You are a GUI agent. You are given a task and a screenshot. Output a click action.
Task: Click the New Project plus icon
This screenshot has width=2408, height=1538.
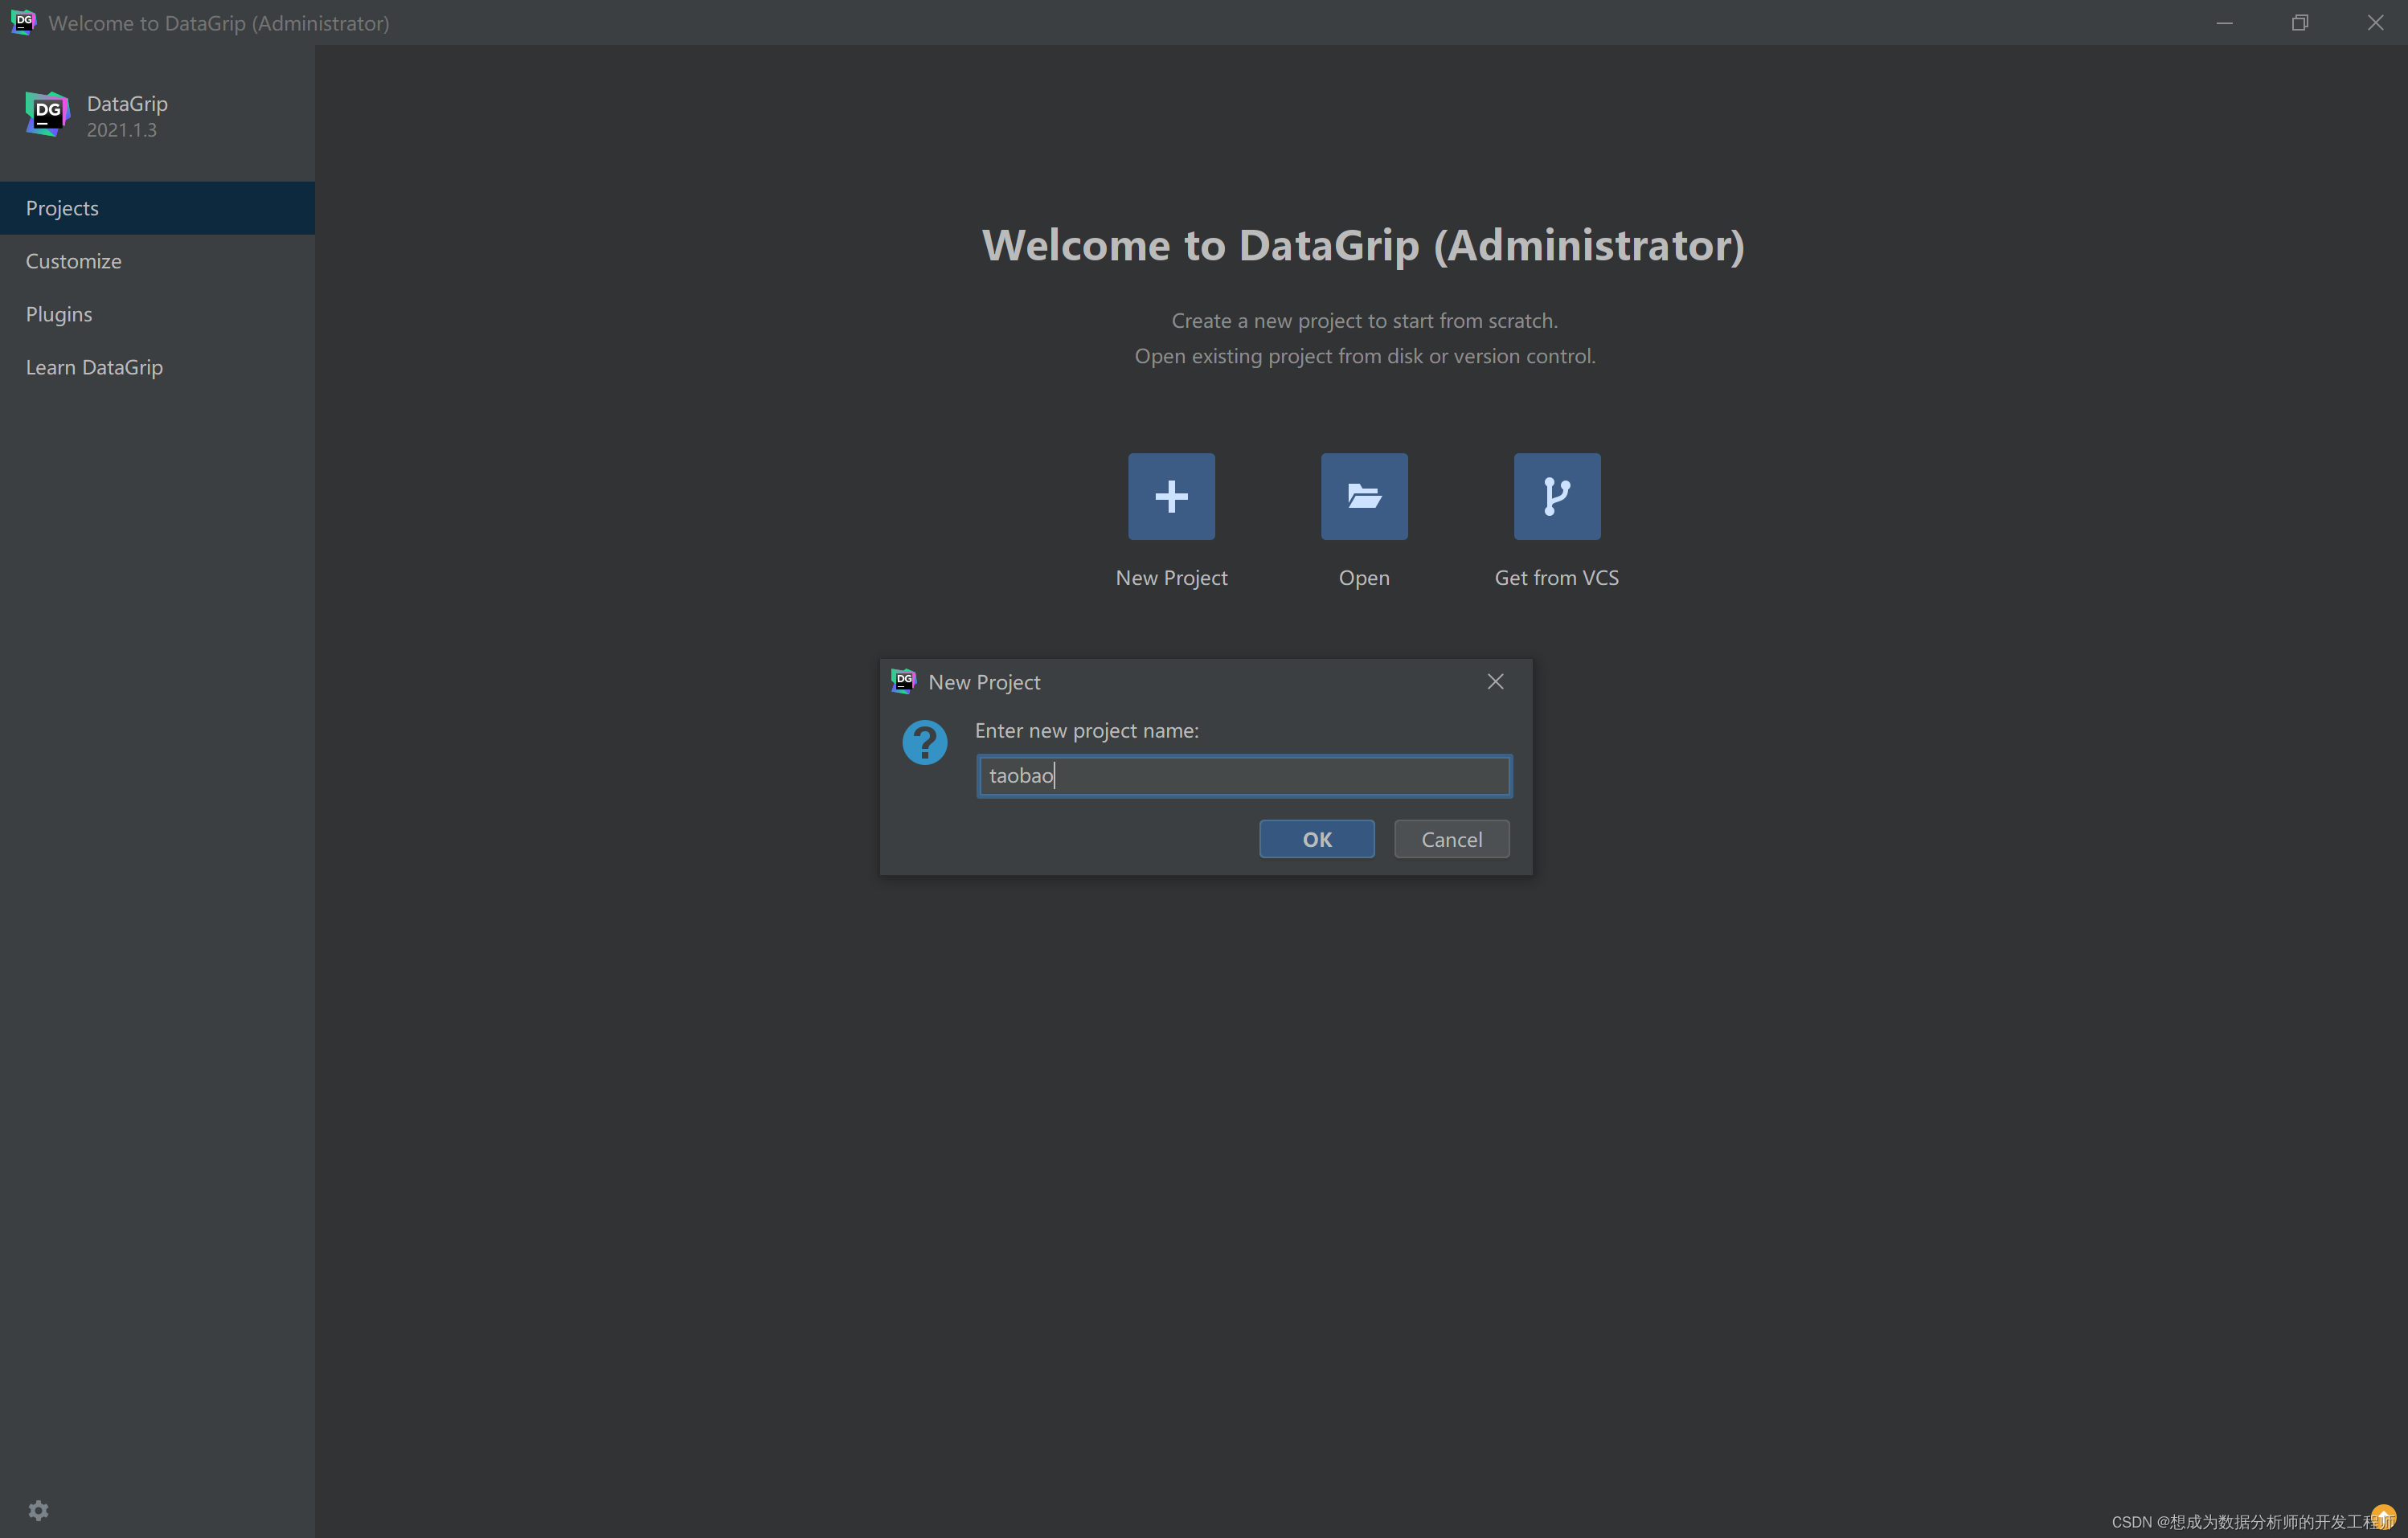[x=1171, y=496]
